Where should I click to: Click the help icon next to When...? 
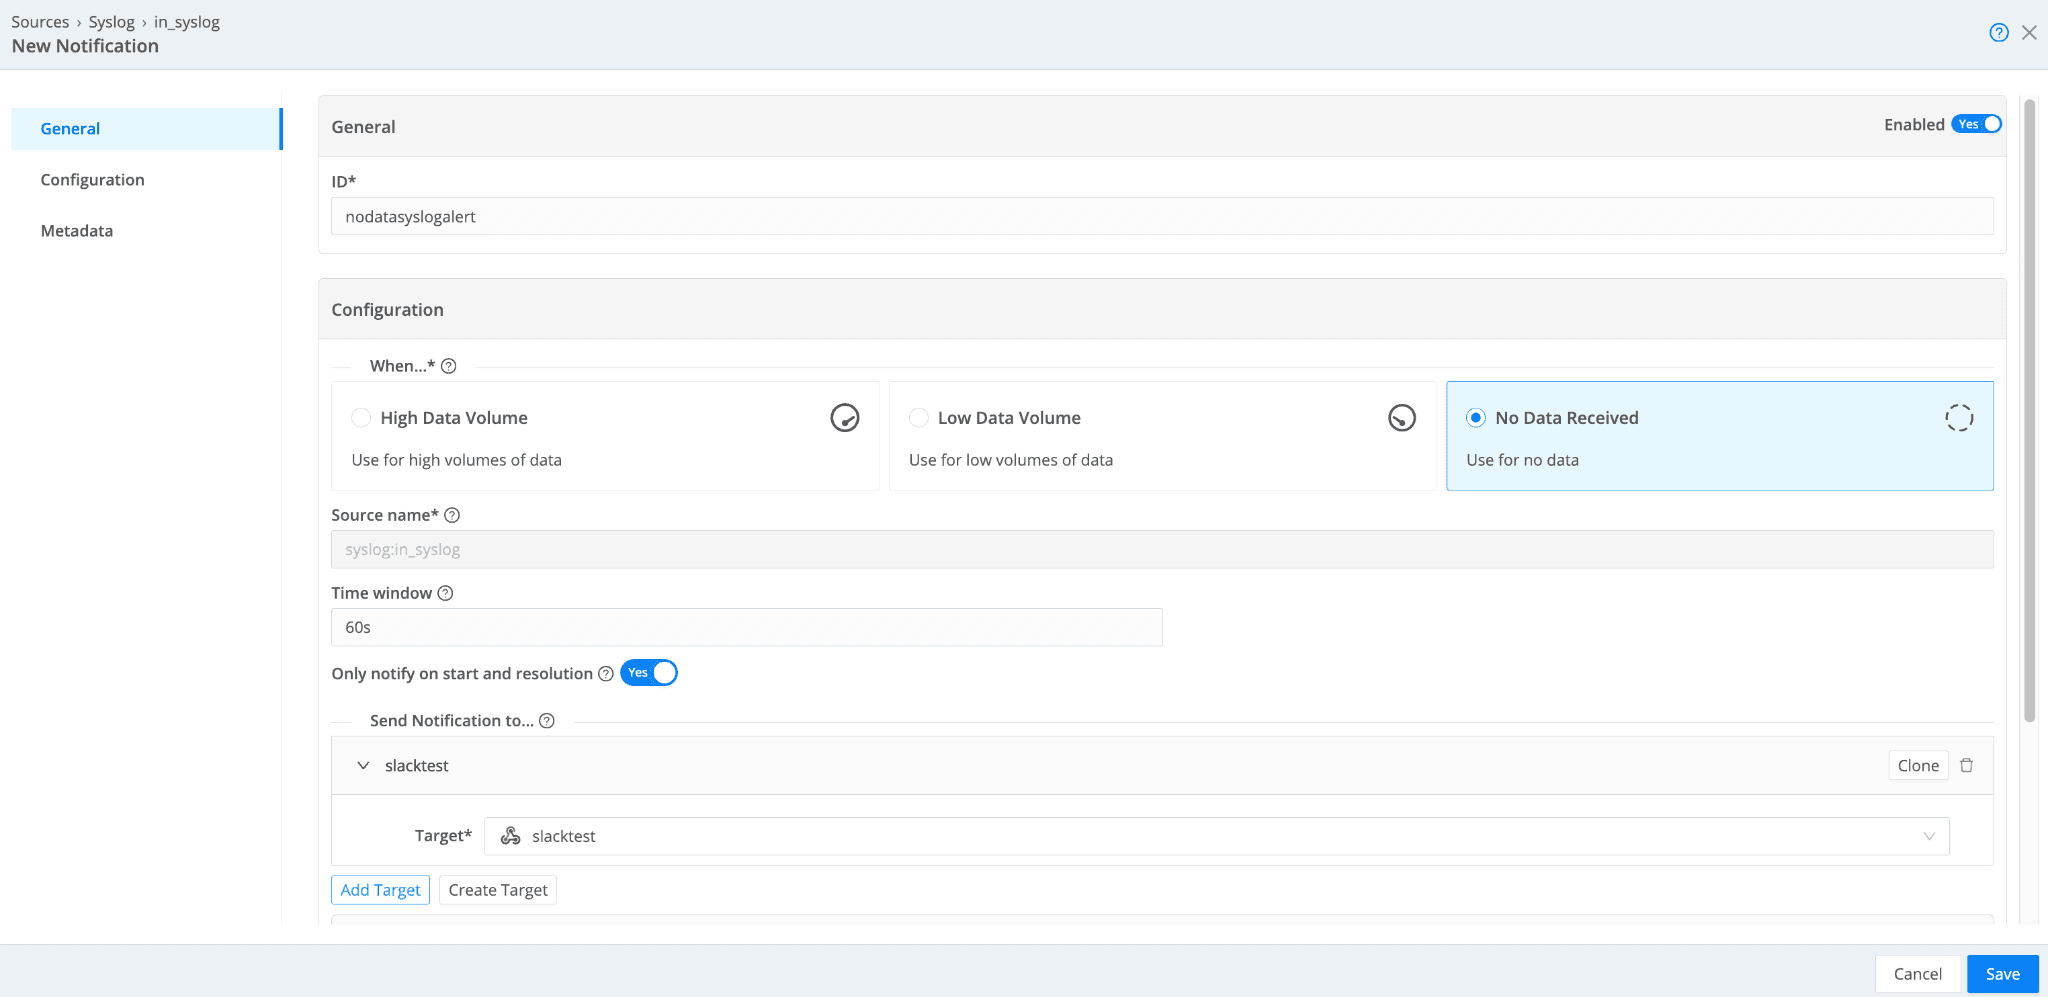(449, 366)
